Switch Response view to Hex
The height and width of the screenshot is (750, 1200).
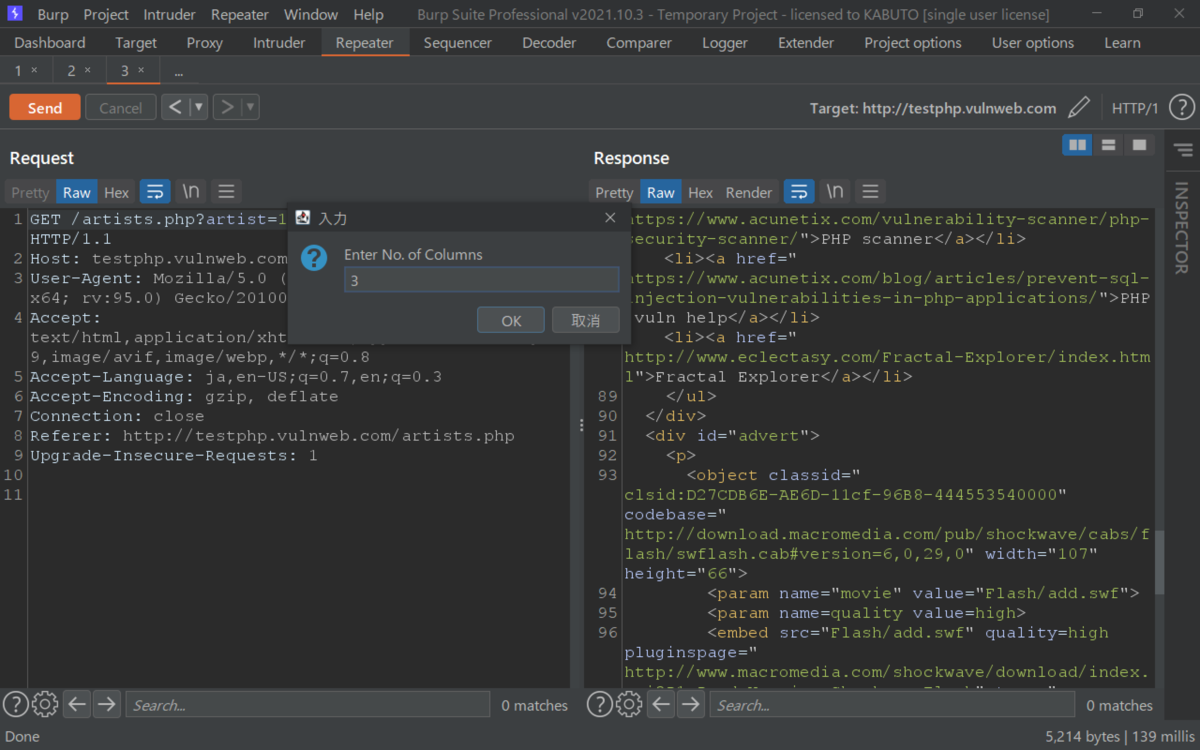(x=701, y=192)
